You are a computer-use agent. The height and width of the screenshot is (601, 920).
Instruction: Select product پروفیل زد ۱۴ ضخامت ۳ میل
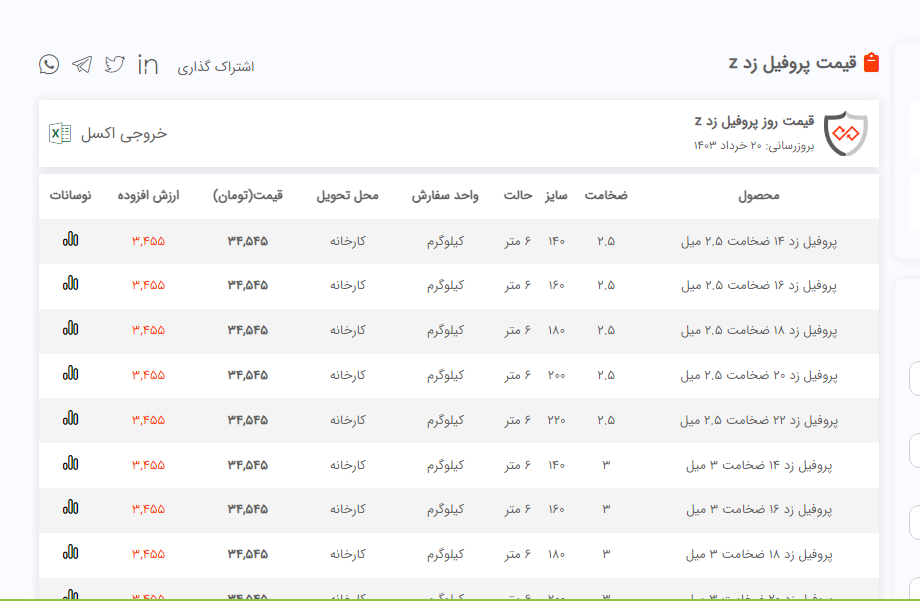coord(758,465)
